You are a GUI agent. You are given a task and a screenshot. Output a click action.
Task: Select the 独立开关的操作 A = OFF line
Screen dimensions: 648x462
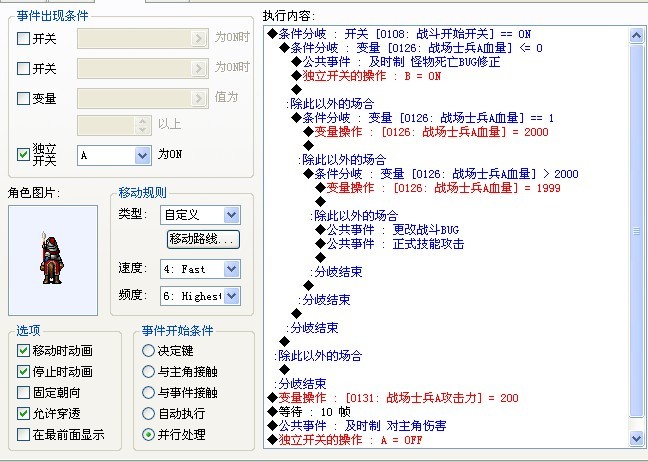(345, 440)
